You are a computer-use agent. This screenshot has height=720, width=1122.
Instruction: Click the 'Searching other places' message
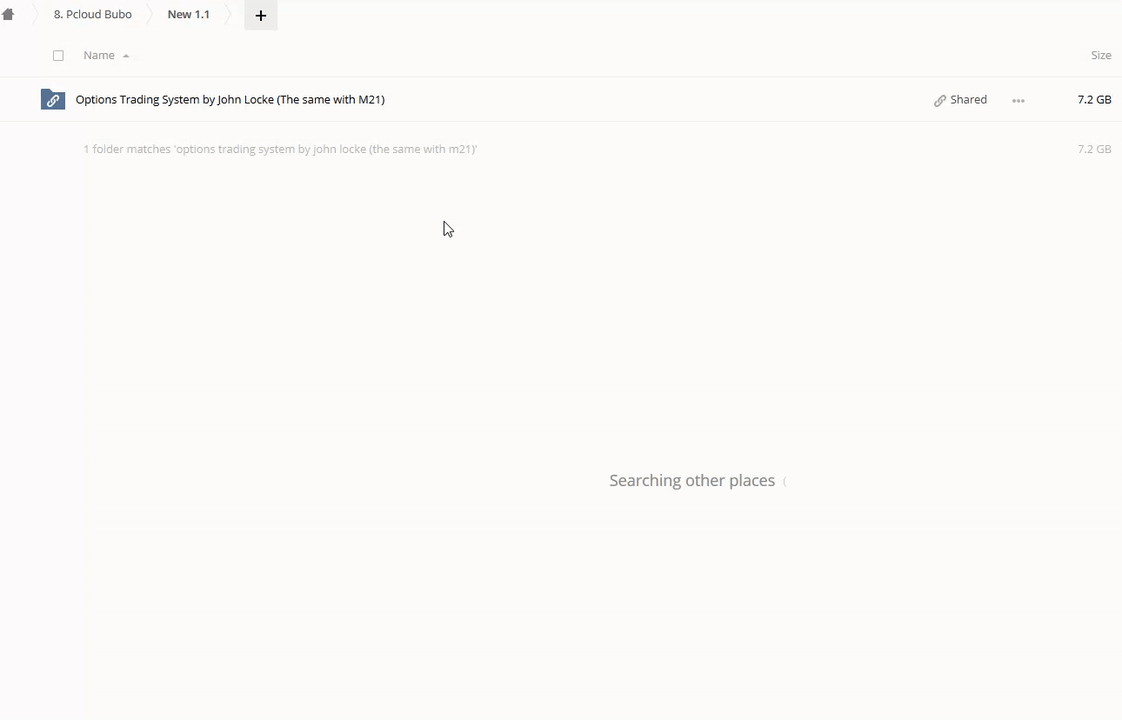click(692, 481)
